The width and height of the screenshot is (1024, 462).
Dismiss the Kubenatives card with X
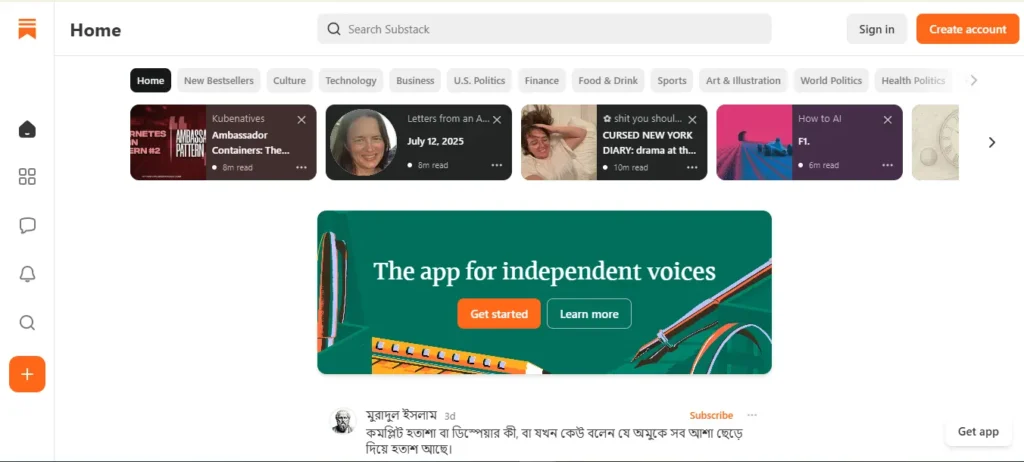[301, 120]
